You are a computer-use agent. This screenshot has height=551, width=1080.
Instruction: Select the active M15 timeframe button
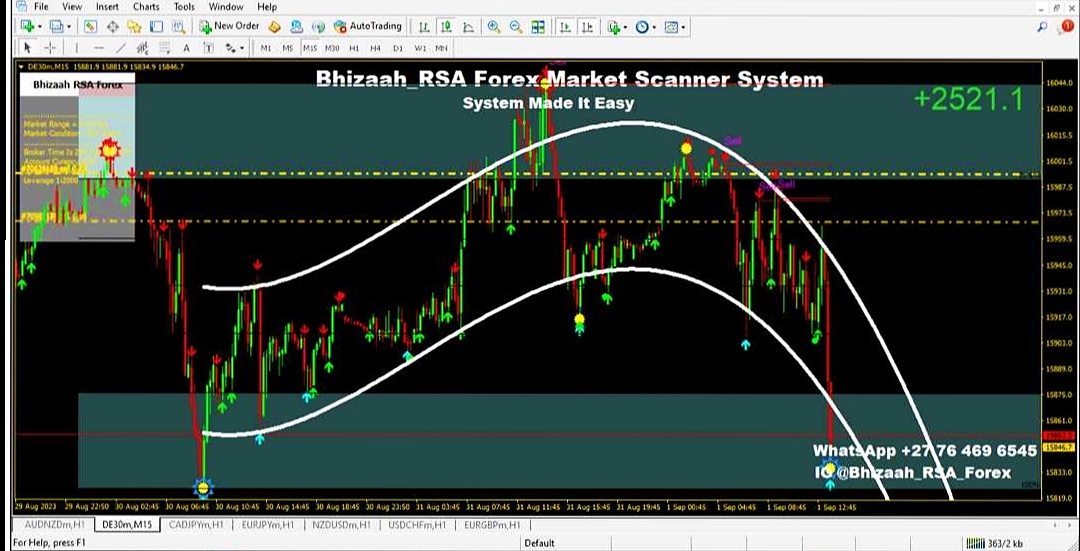tap(310, 48)
